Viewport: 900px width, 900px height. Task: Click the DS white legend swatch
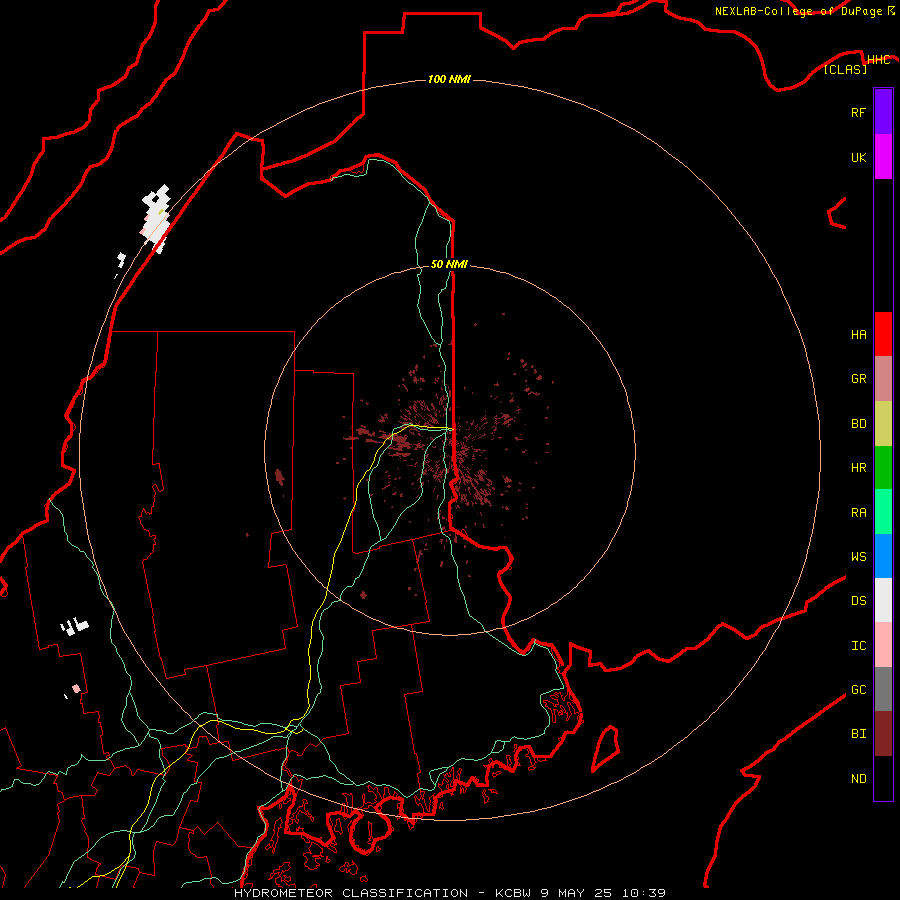coord(883,600)
